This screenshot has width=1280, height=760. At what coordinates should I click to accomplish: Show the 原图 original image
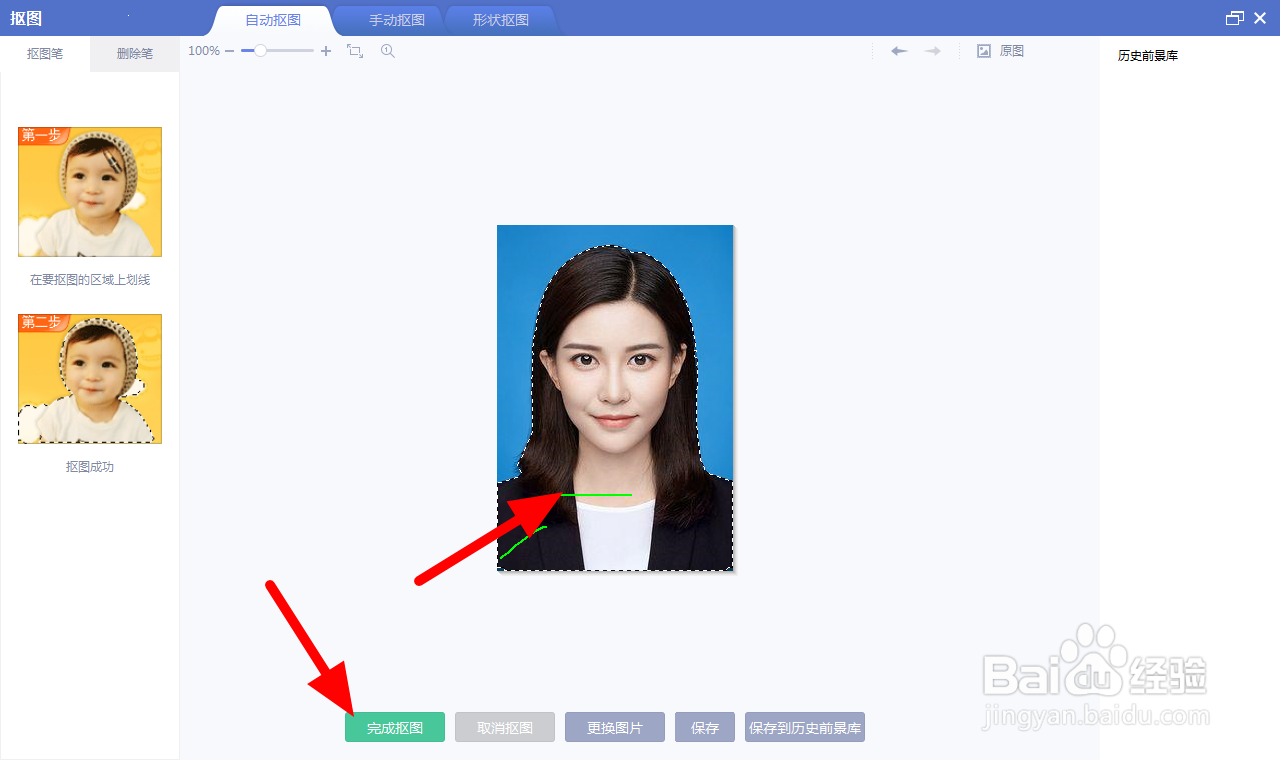point(1000,51)
